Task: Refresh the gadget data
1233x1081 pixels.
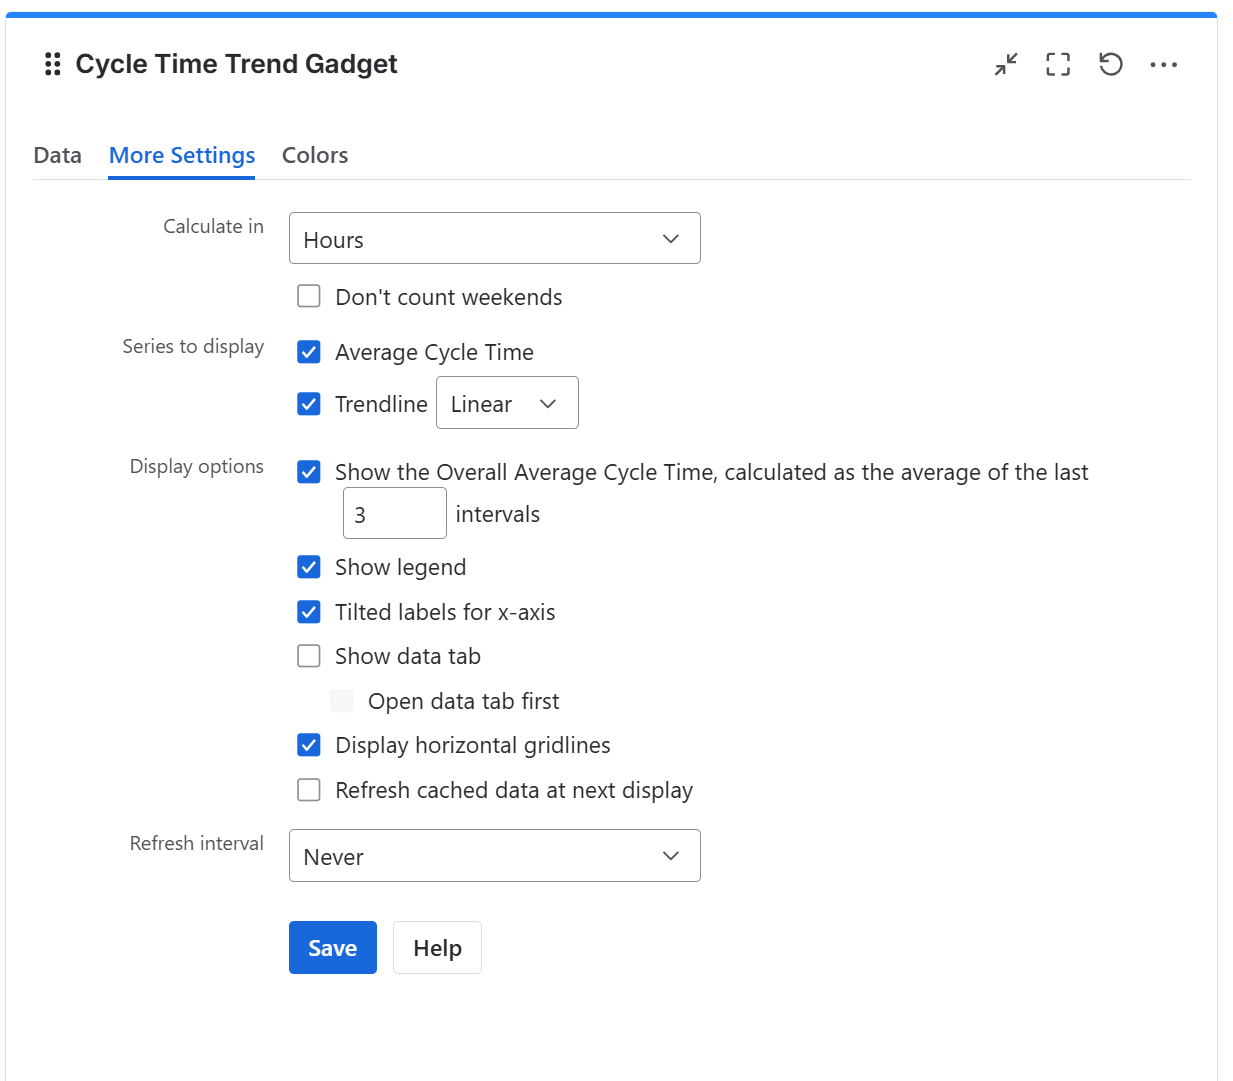Action: click(x=1110, y=64)
